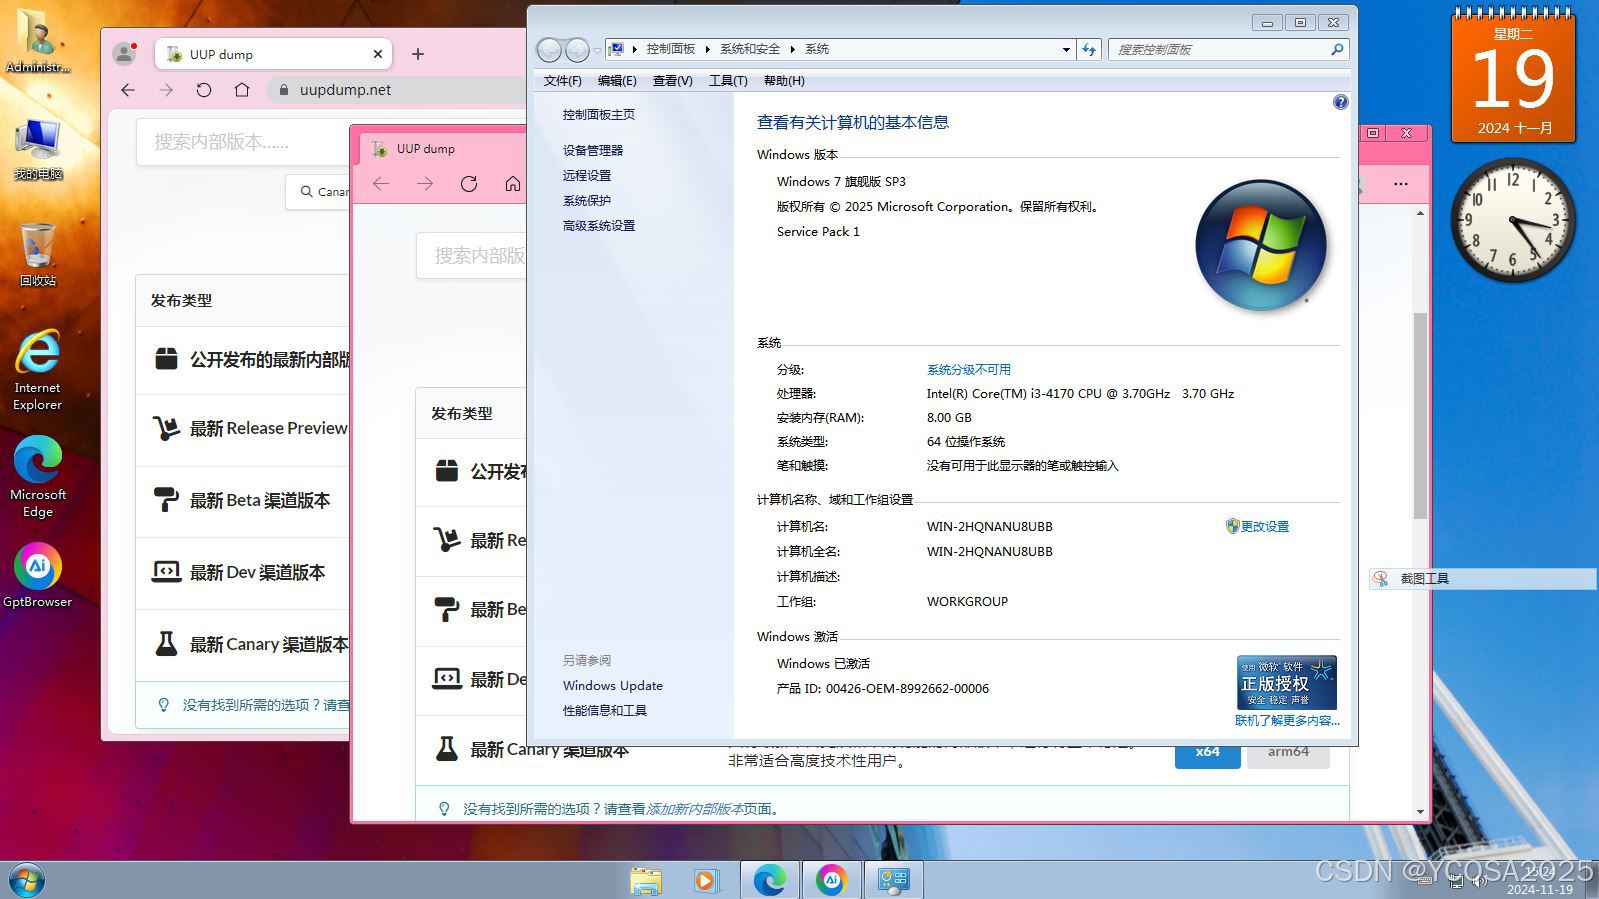Close the UUP dump tab in the back window
The height and width of the screenshot is (899, 1599).
click(378, 54)
